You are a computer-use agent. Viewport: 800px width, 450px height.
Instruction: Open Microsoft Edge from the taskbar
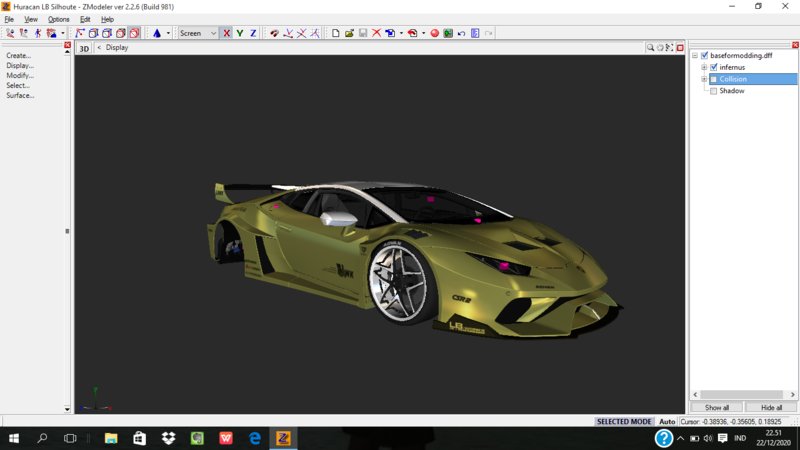[x=255, y=438]
